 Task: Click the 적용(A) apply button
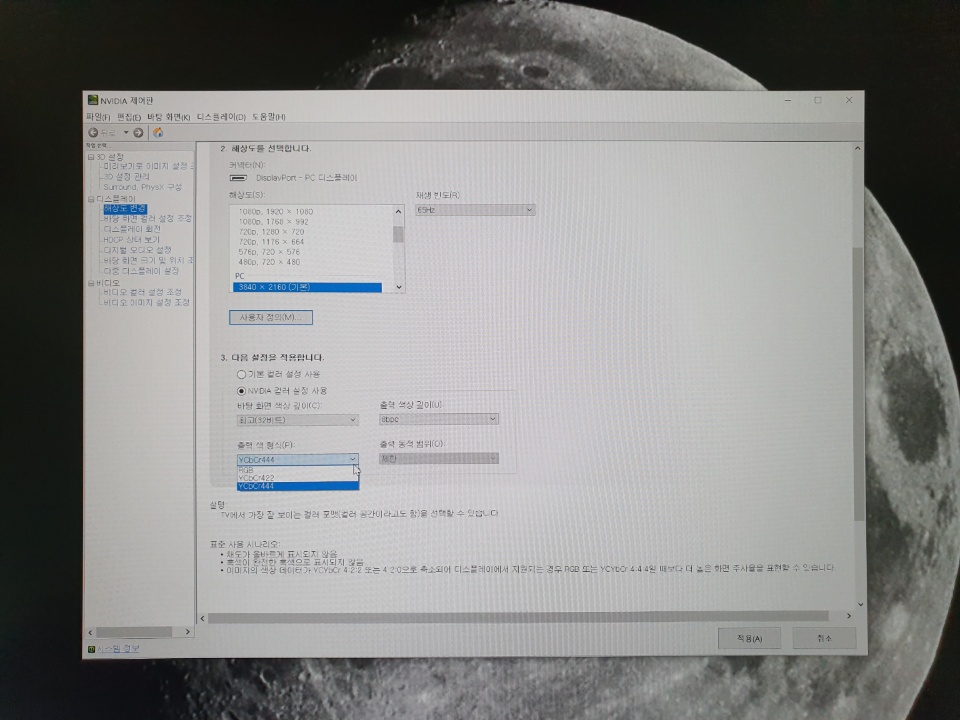(x=749, y=639)
